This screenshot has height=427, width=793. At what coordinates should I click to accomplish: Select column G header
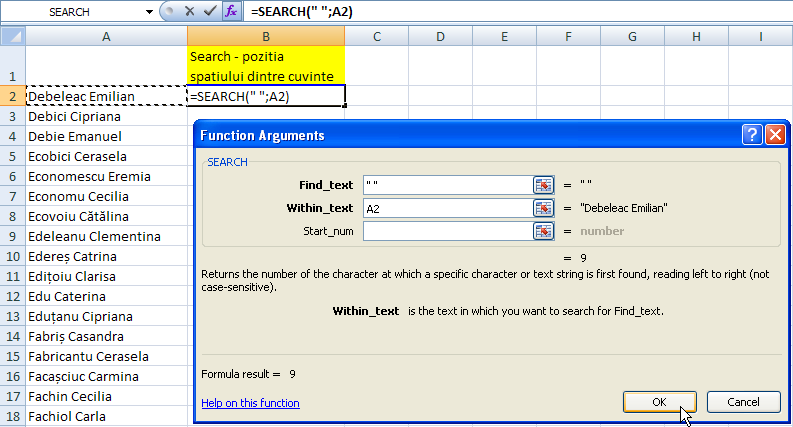[x=632, y=36]
